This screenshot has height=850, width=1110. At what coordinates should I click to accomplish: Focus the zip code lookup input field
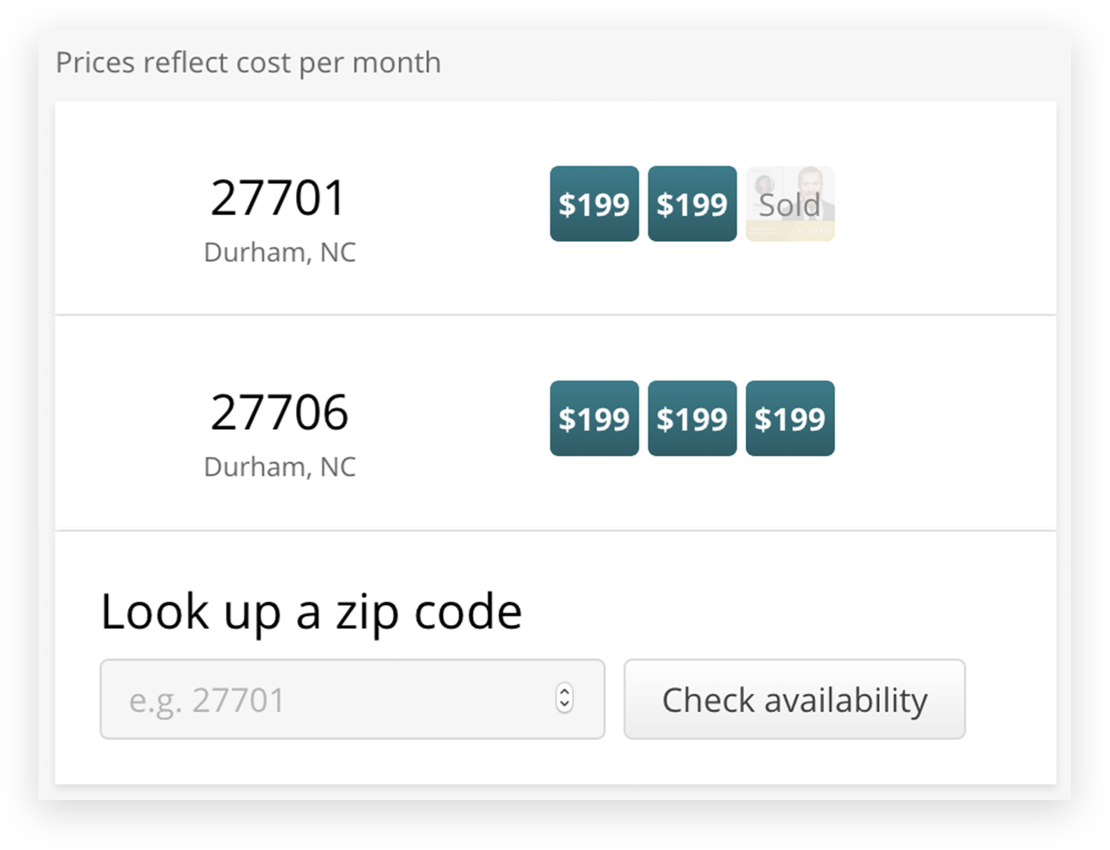point(330,699)
